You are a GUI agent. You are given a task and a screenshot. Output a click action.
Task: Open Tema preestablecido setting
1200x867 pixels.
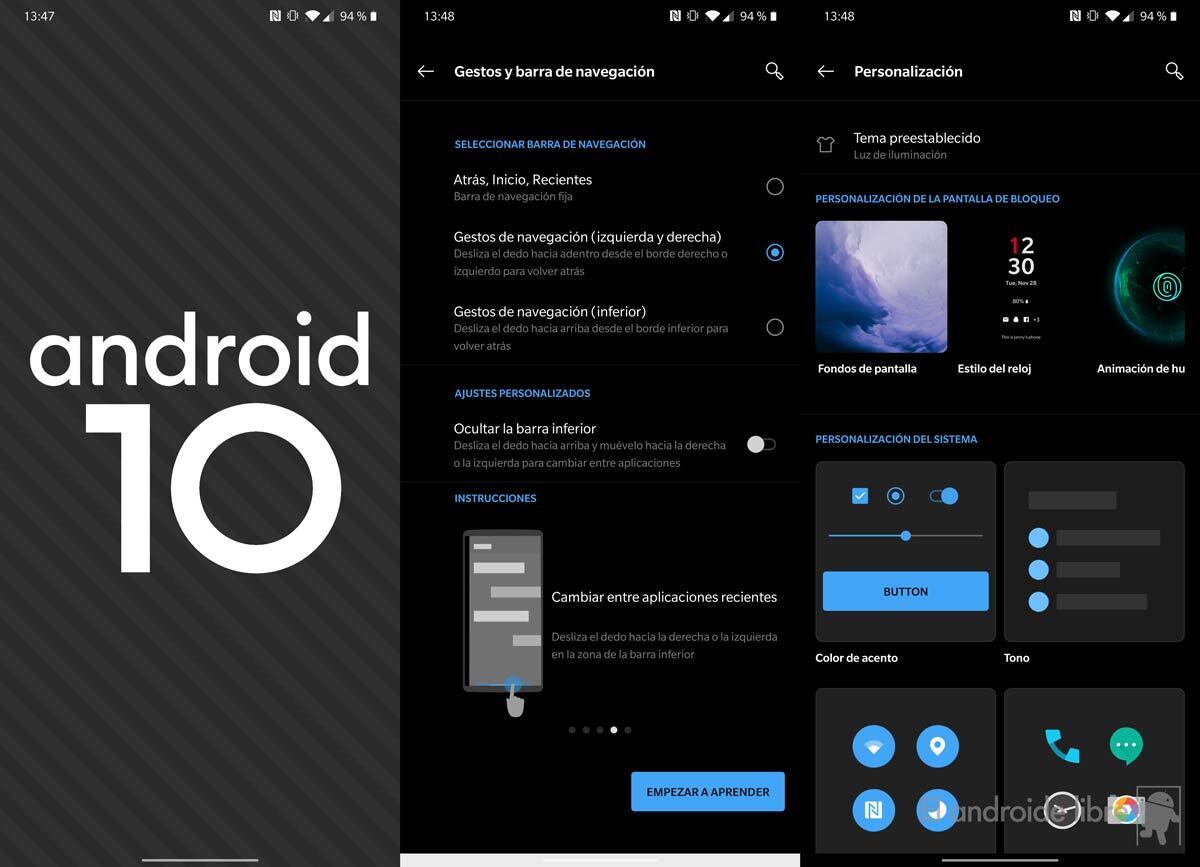(1000, 145)
